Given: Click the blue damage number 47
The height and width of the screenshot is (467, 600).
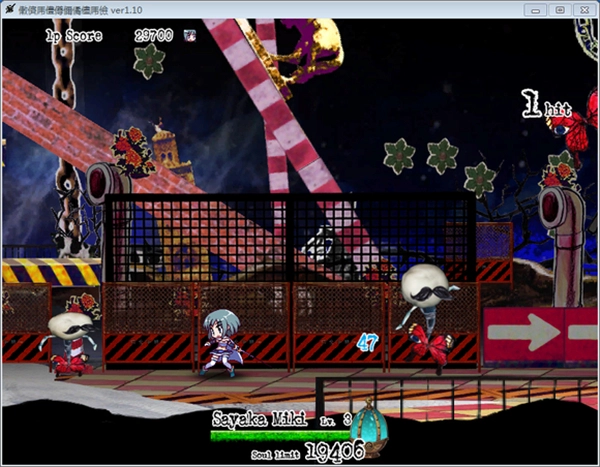Looking at the screenshot, I should tap(367, 342).
